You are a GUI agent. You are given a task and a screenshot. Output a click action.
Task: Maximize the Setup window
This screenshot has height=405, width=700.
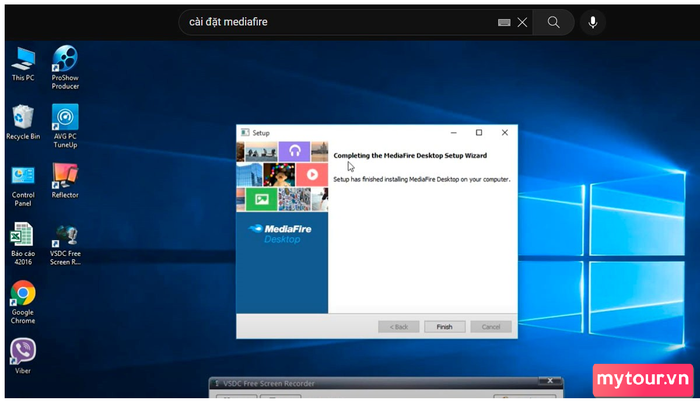479,133
